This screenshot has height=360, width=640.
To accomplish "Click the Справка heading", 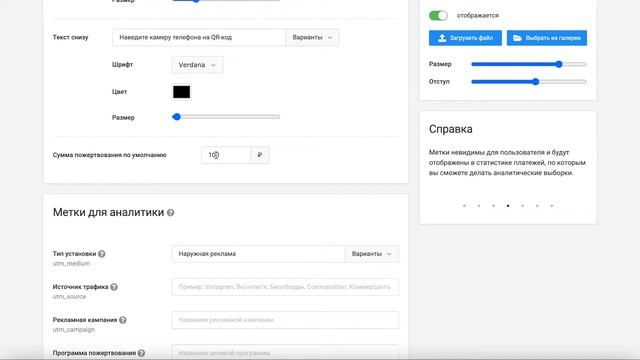I will click(x=451, y=129).
